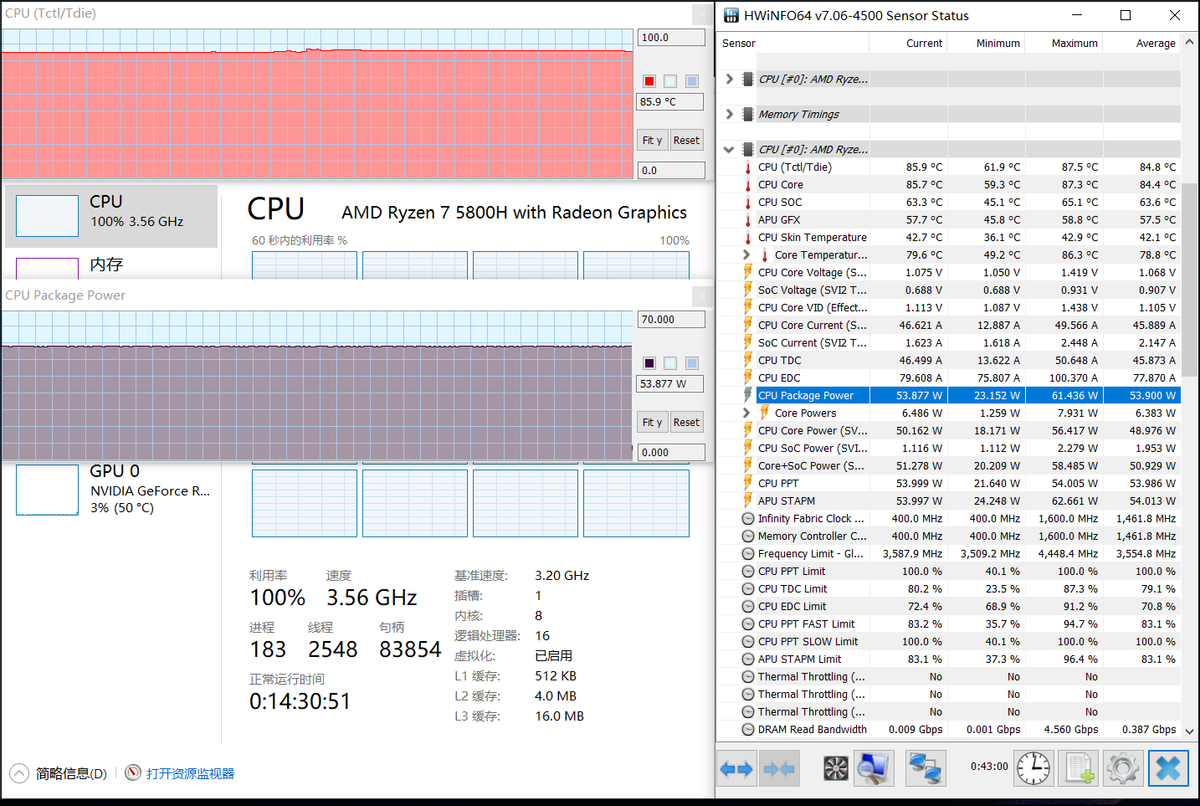The width and height of the screenshot is (1200, 806).
Task: Click the networked computers remote icon
Action: click(x=926, y=769)
